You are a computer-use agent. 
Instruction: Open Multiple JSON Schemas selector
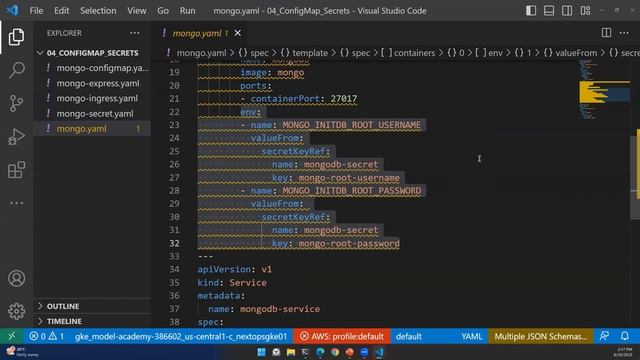pyautogui.click(x=540, y=336)
